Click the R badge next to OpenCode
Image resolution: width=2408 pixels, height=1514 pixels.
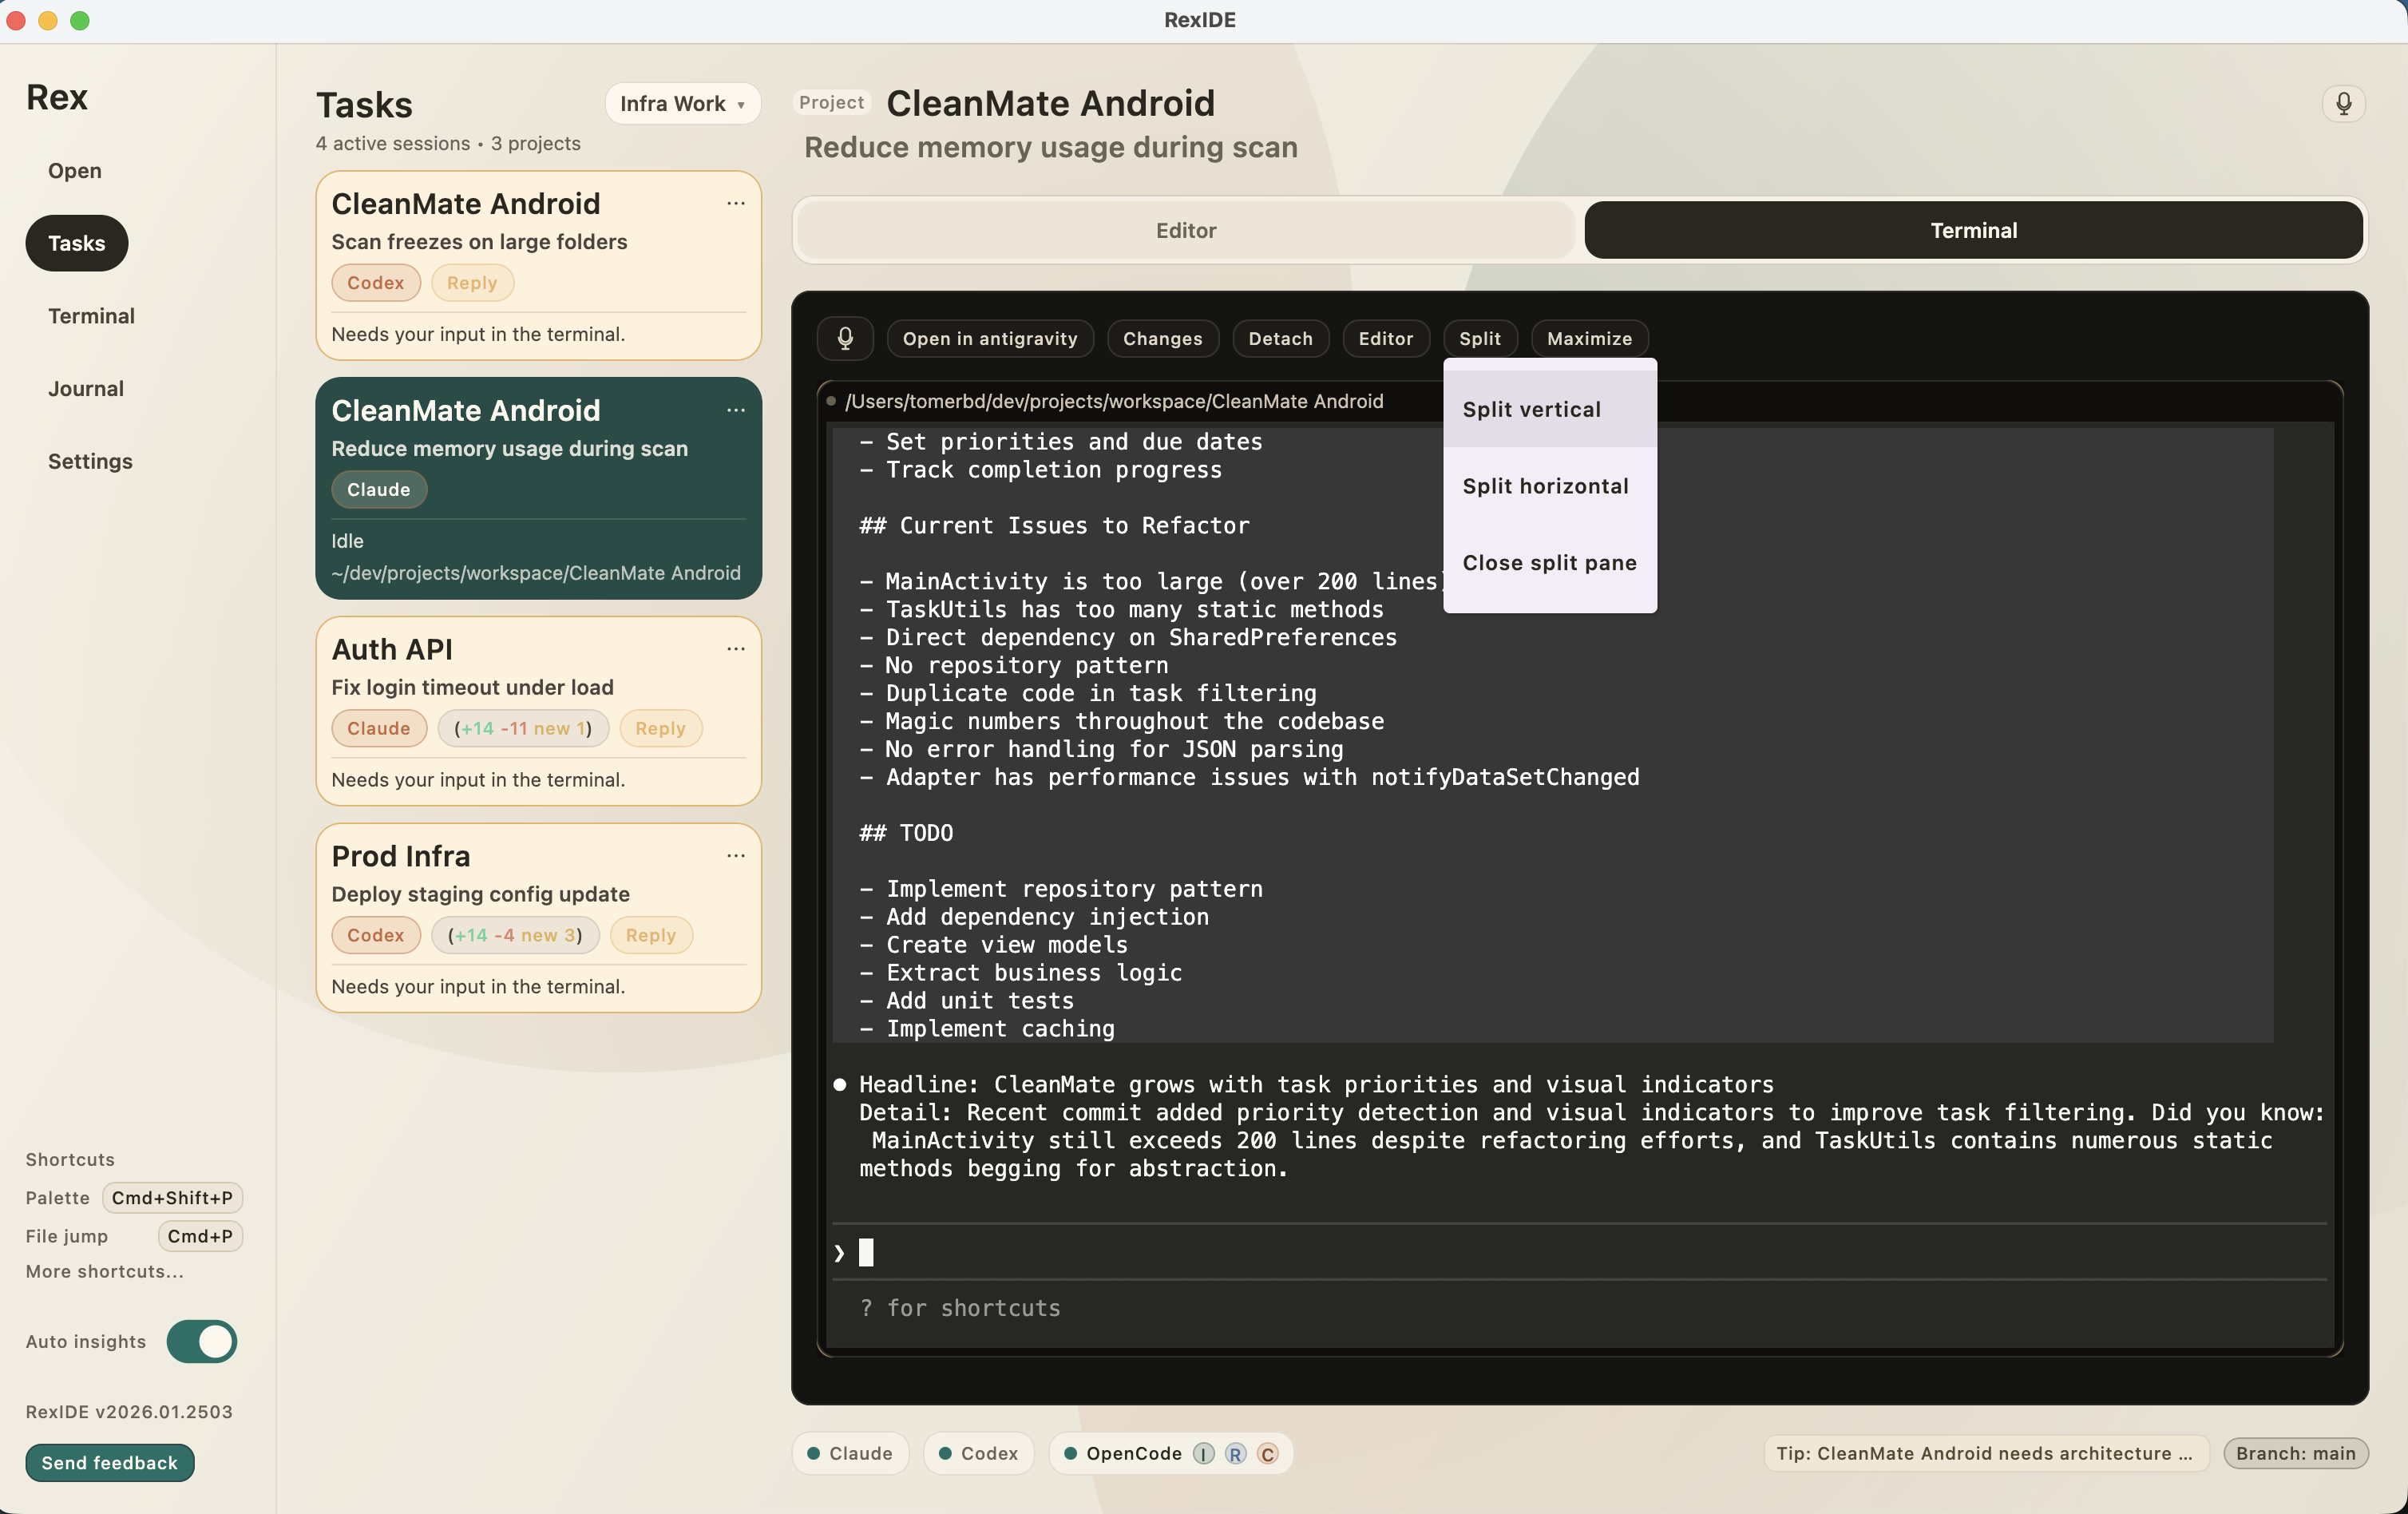click(1236, 1455)
